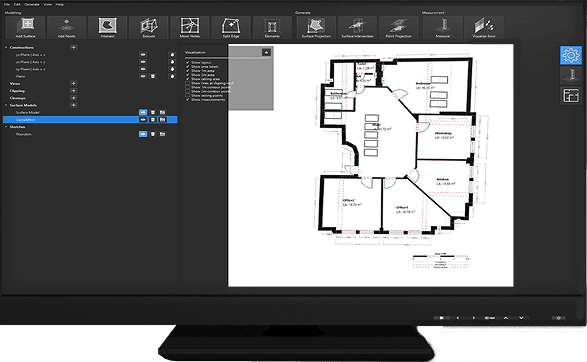Screen dimensions: 587x362
Task: Export the Floorplan sketch with its save icon
Action: 162,134
